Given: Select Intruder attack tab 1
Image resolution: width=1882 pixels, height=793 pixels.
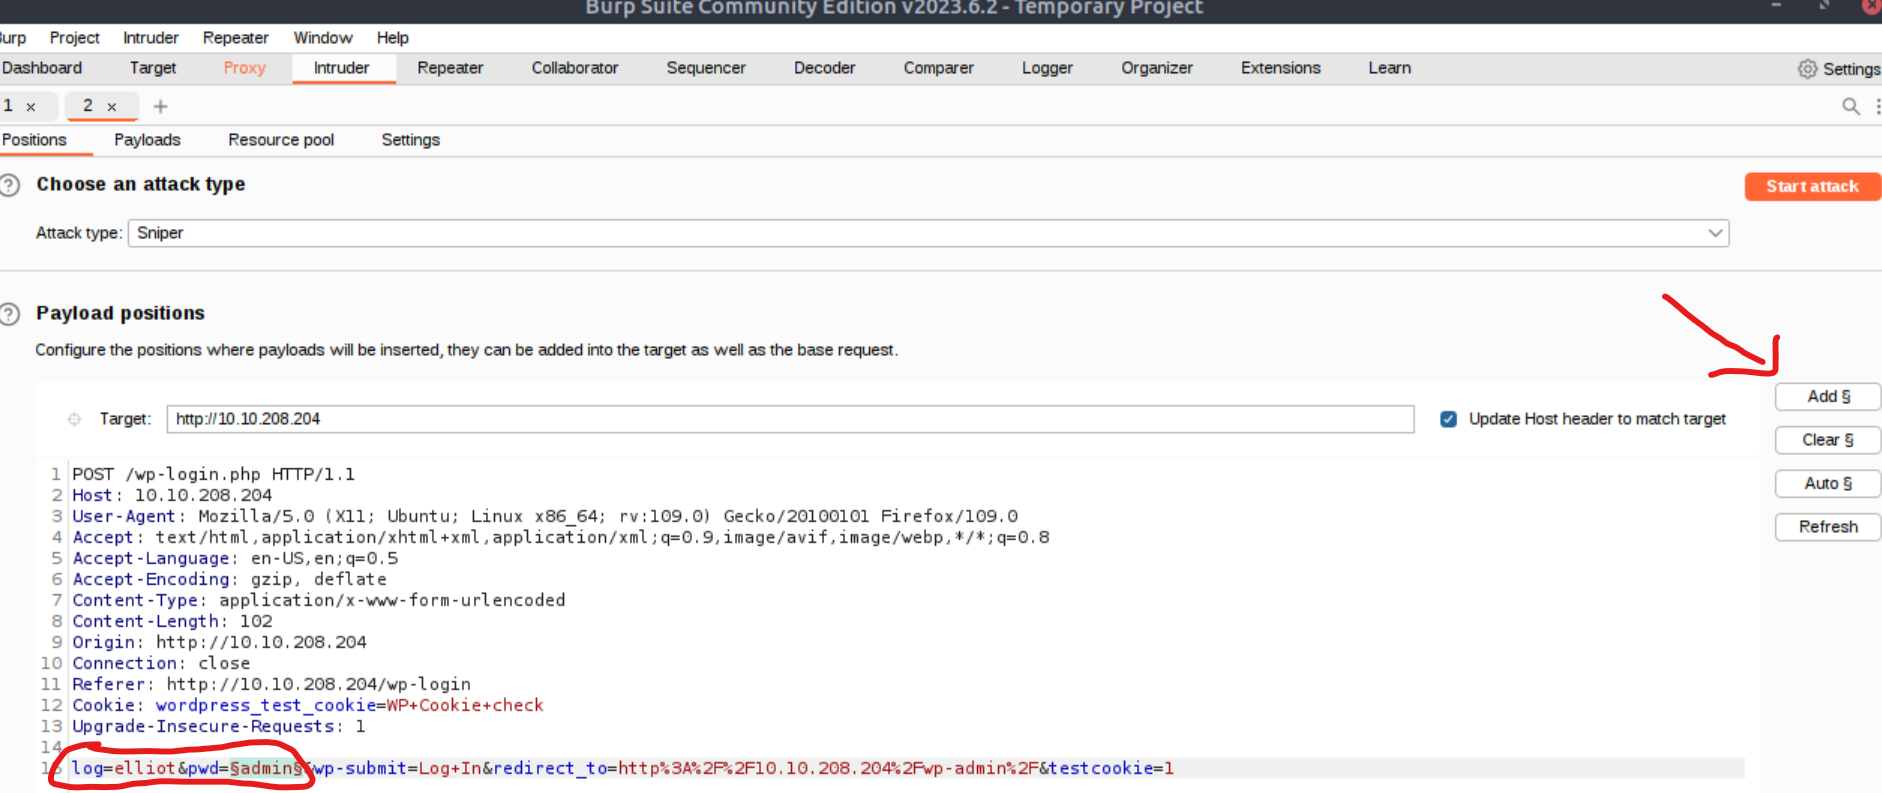Looking at the screenshot, I should [8, 106].
